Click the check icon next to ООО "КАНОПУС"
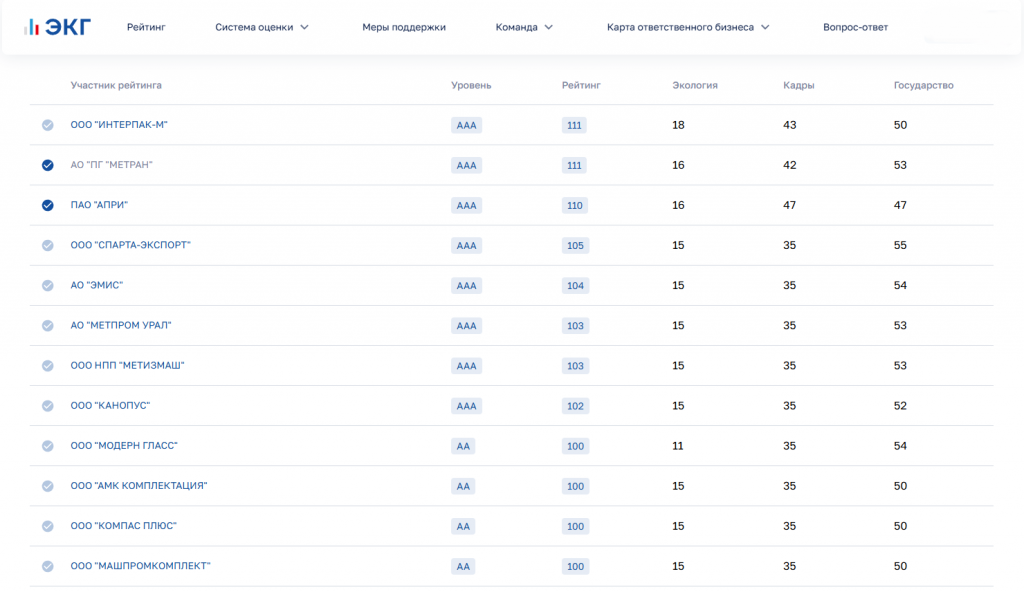This screenshot has height=592, width=1024. tap(48, 406)
